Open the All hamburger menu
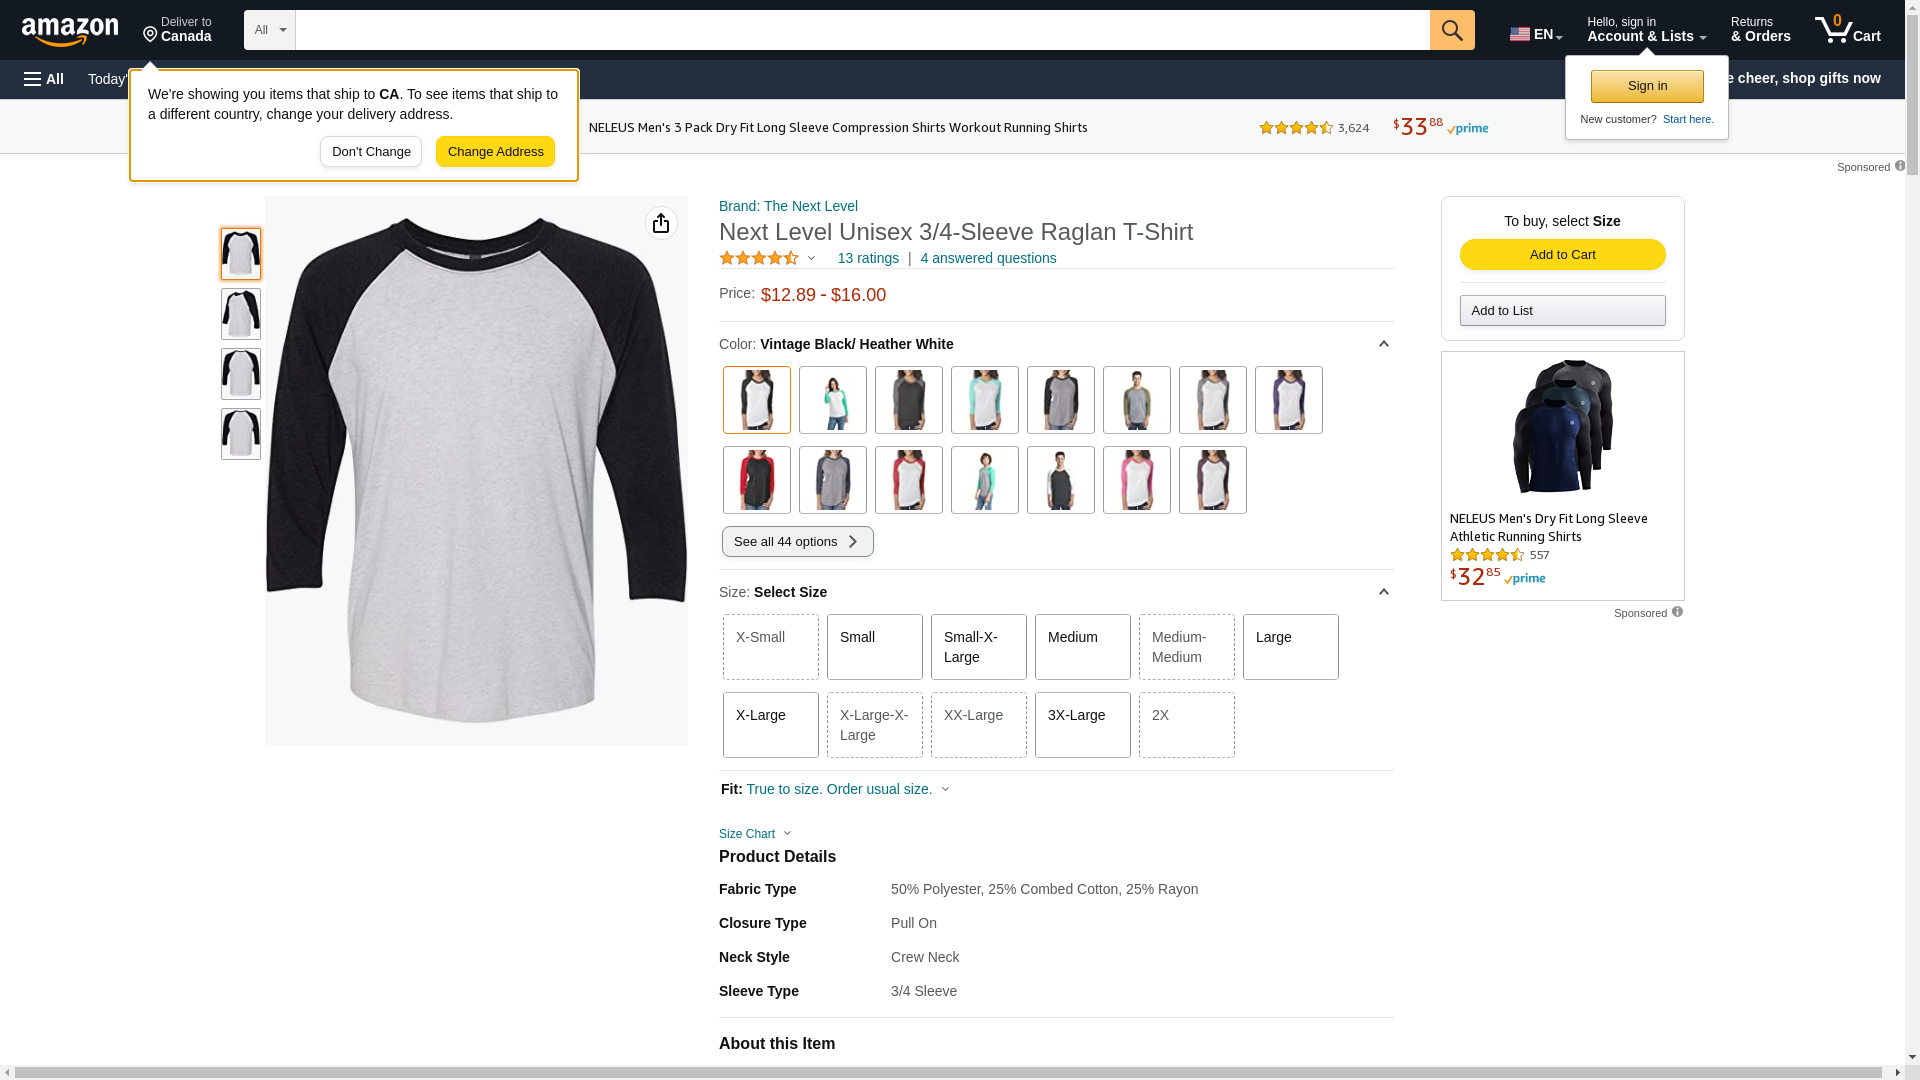The image size is (1920, 1080). pyautogui.click(x=44, y=79)
